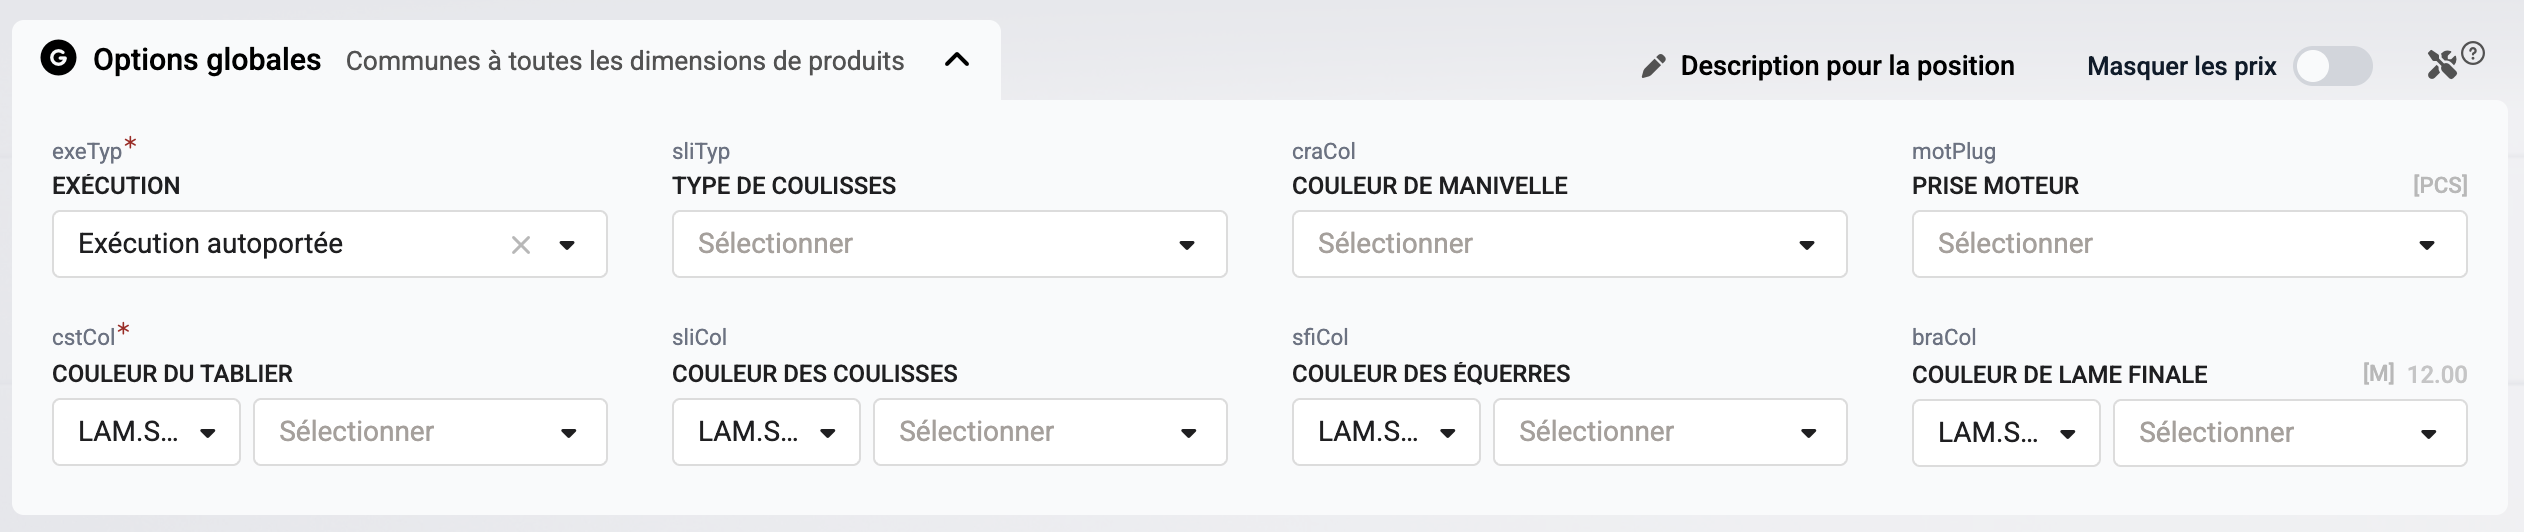Viewport: 2524px width, 532px height.
Task: Open the Prise moteur dropdown
Action: point(2189,244)
